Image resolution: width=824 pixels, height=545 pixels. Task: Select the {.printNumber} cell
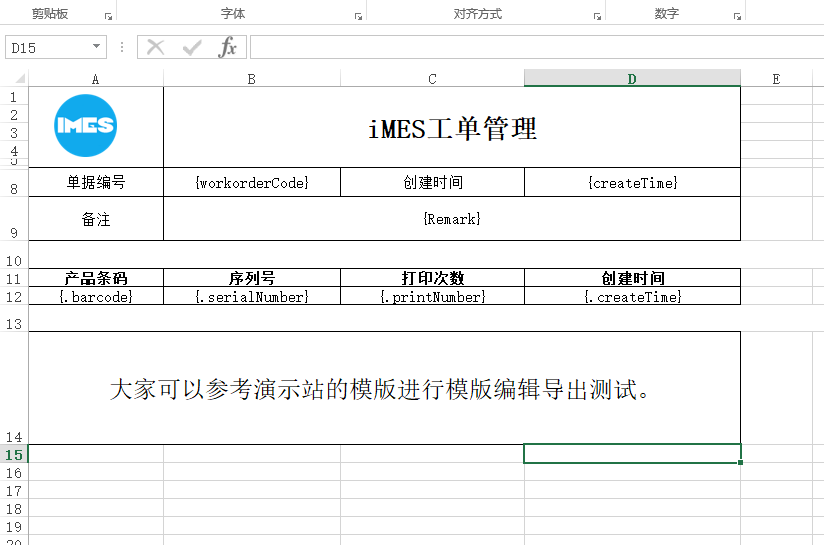click(432, 296)
